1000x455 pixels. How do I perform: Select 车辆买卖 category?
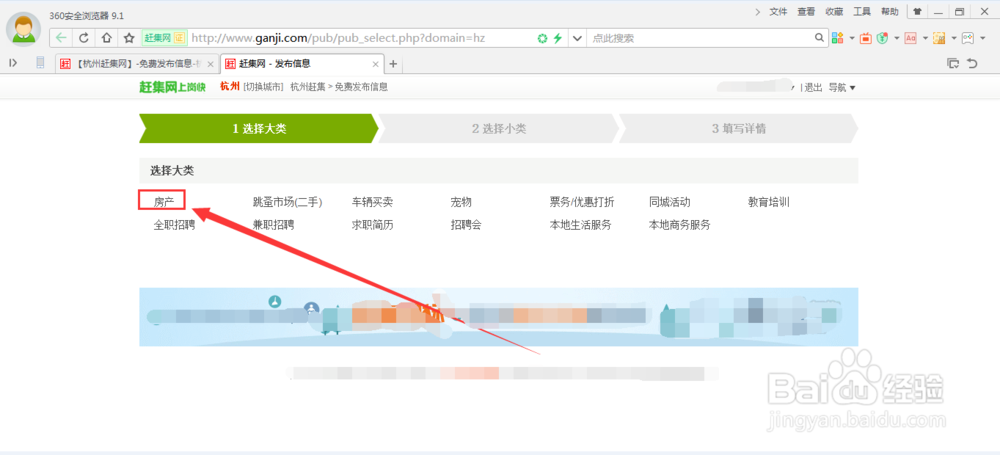click(372, 202)
